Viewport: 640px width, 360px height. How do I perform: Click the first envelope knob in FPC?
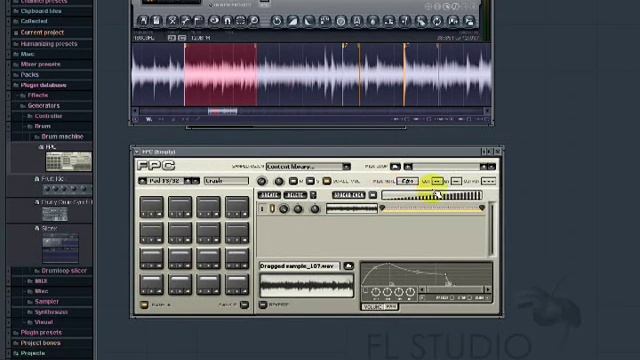pos(376,292)
